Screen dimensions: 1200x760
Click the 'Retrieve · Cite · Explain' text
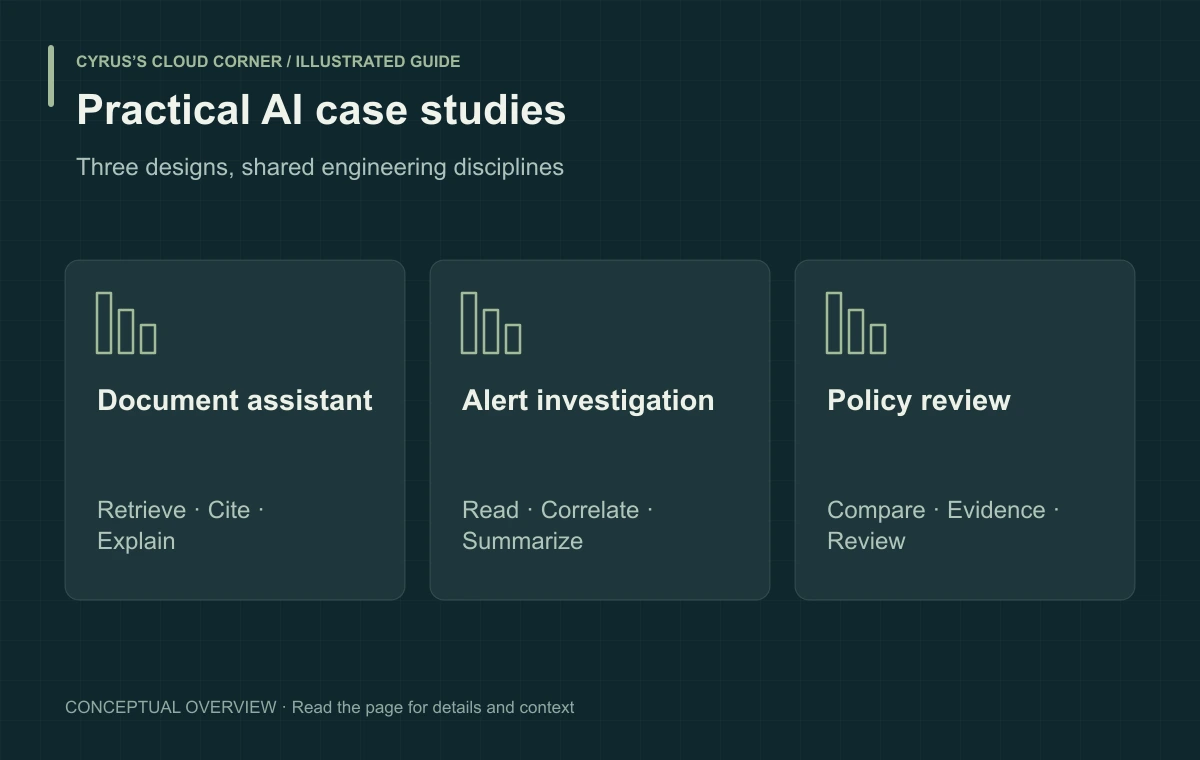point(181,525)
